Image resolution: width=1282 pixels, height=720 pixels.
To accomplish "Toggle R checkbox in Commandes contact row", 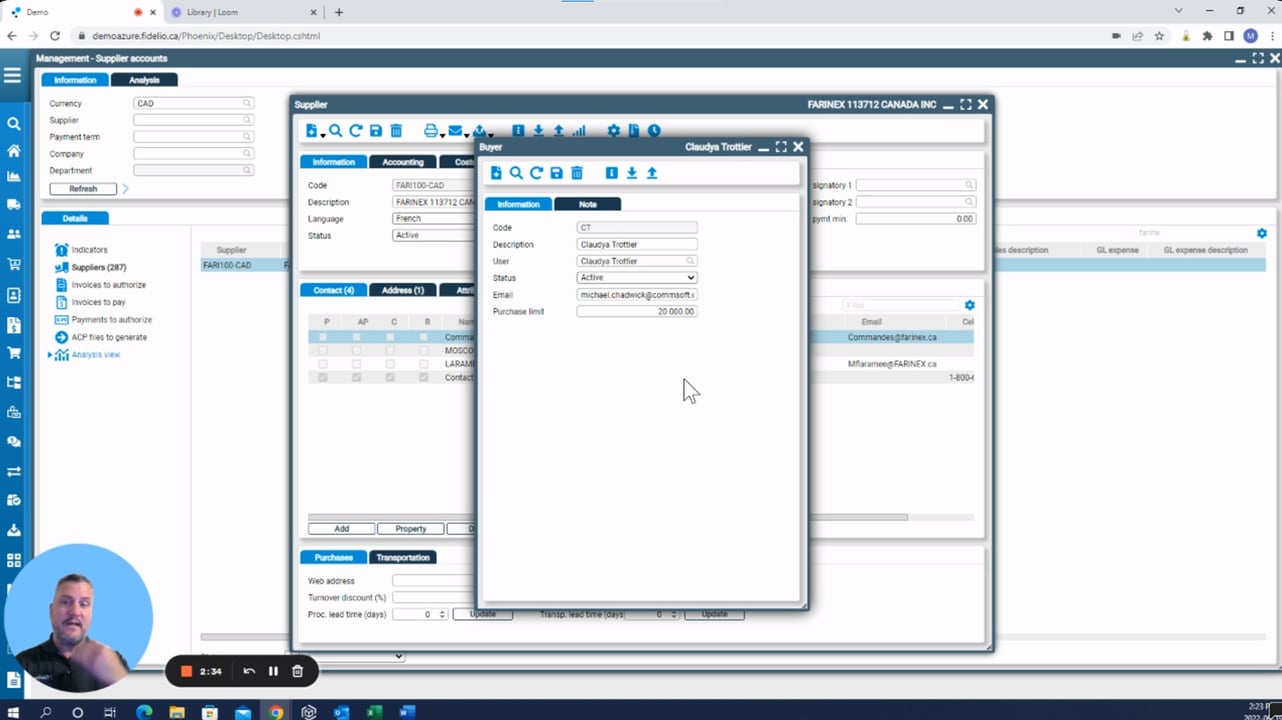I will coord(424,338).
